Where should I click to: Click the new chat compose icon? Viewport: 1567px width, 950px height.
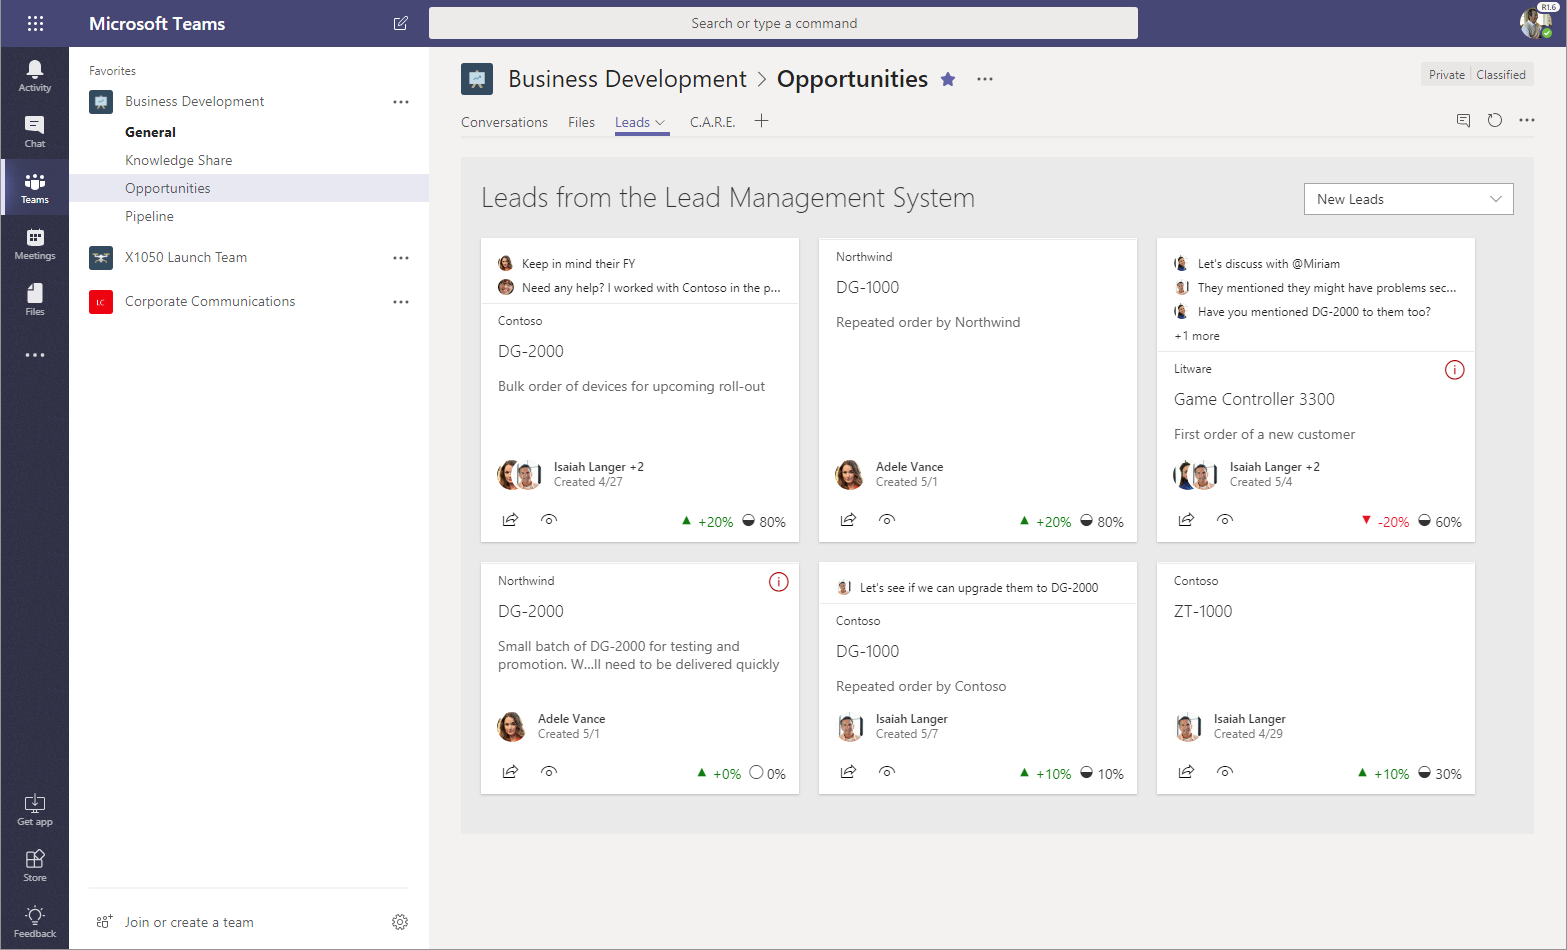coord(401,23)
